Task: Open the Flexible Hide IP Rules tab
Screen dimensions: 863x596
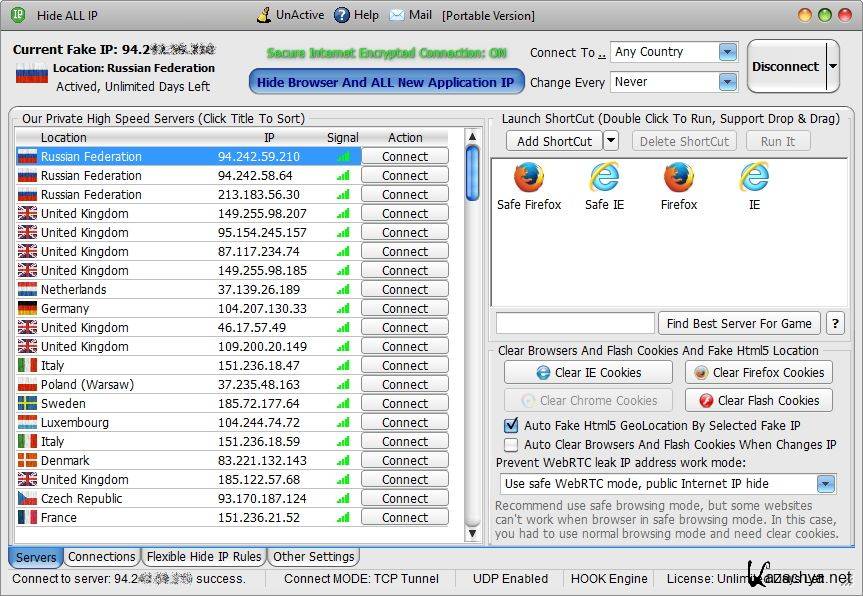Action: click(x=204, y=557)
